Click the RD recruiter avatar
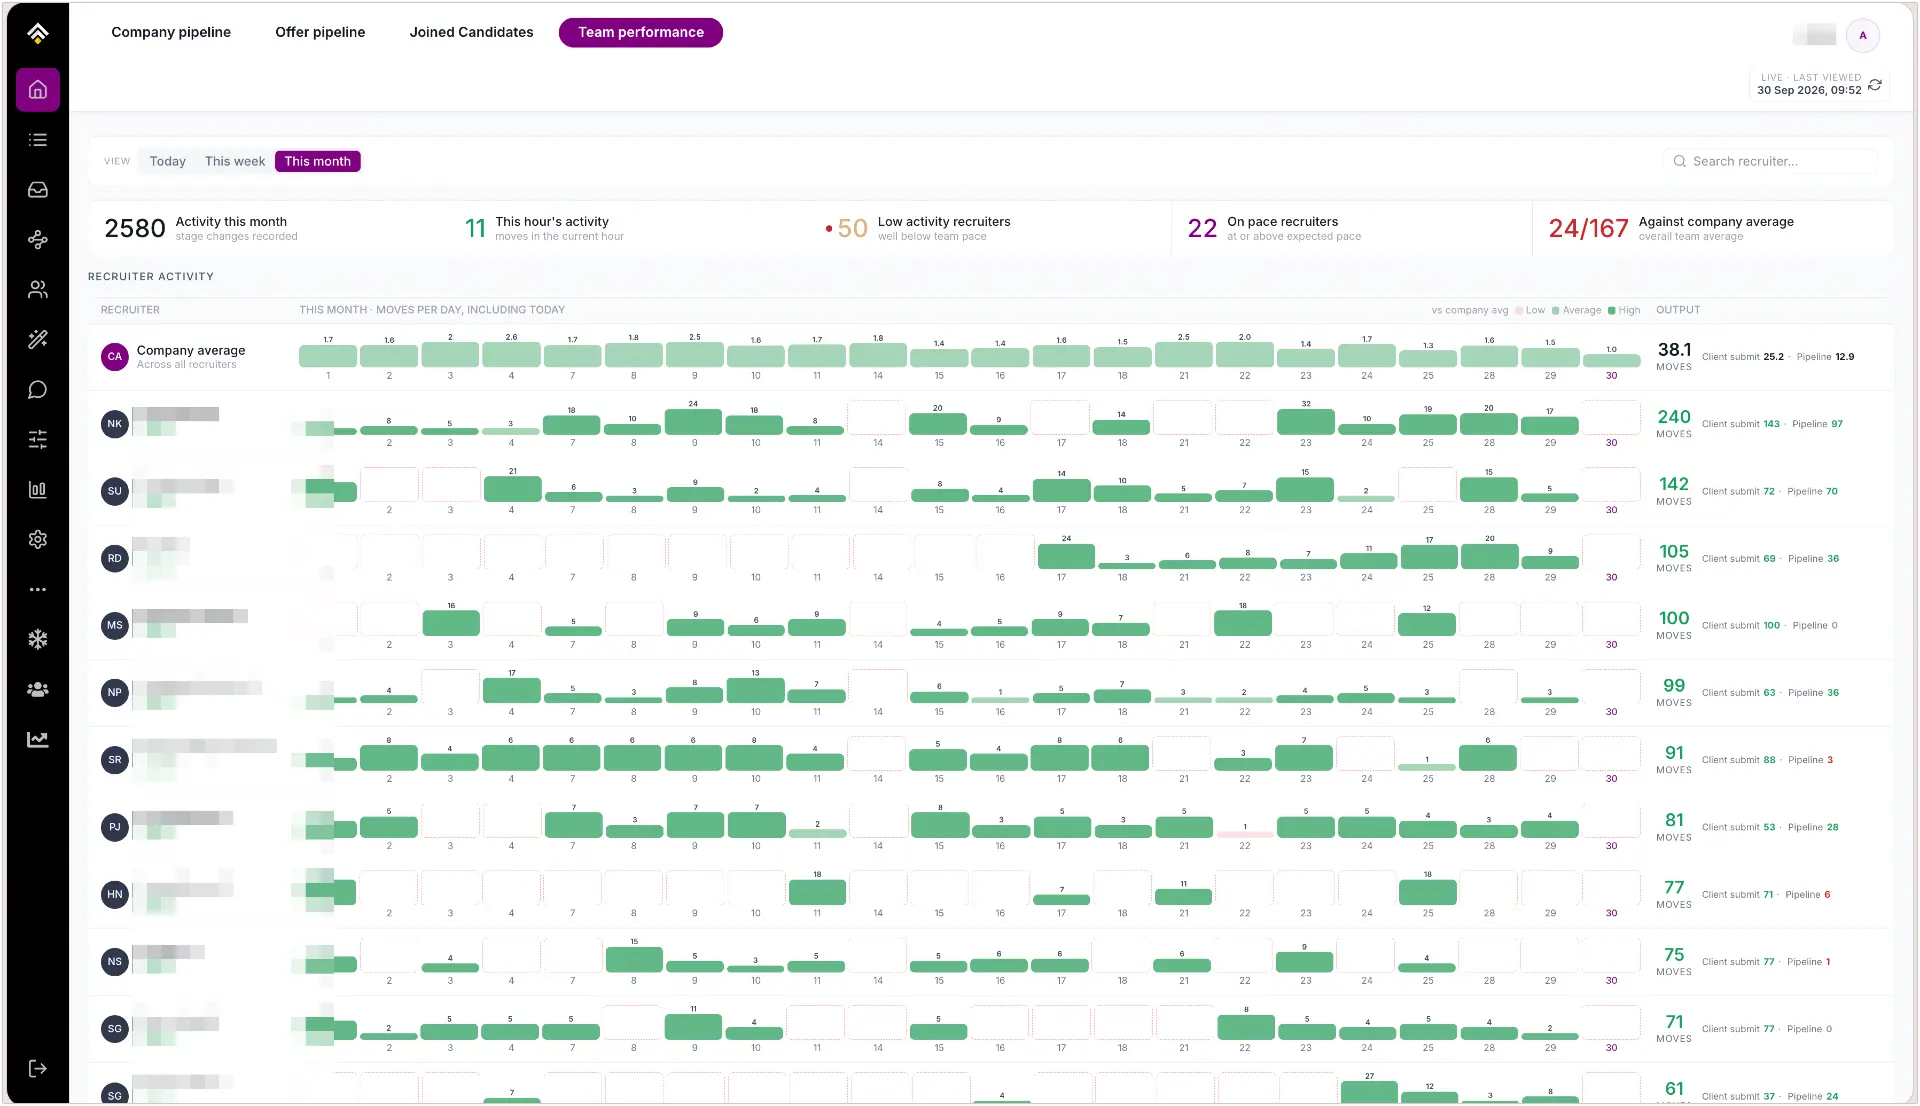Image resolution: width=1920 pixels, height=1106 pixels. coord(115,559)
